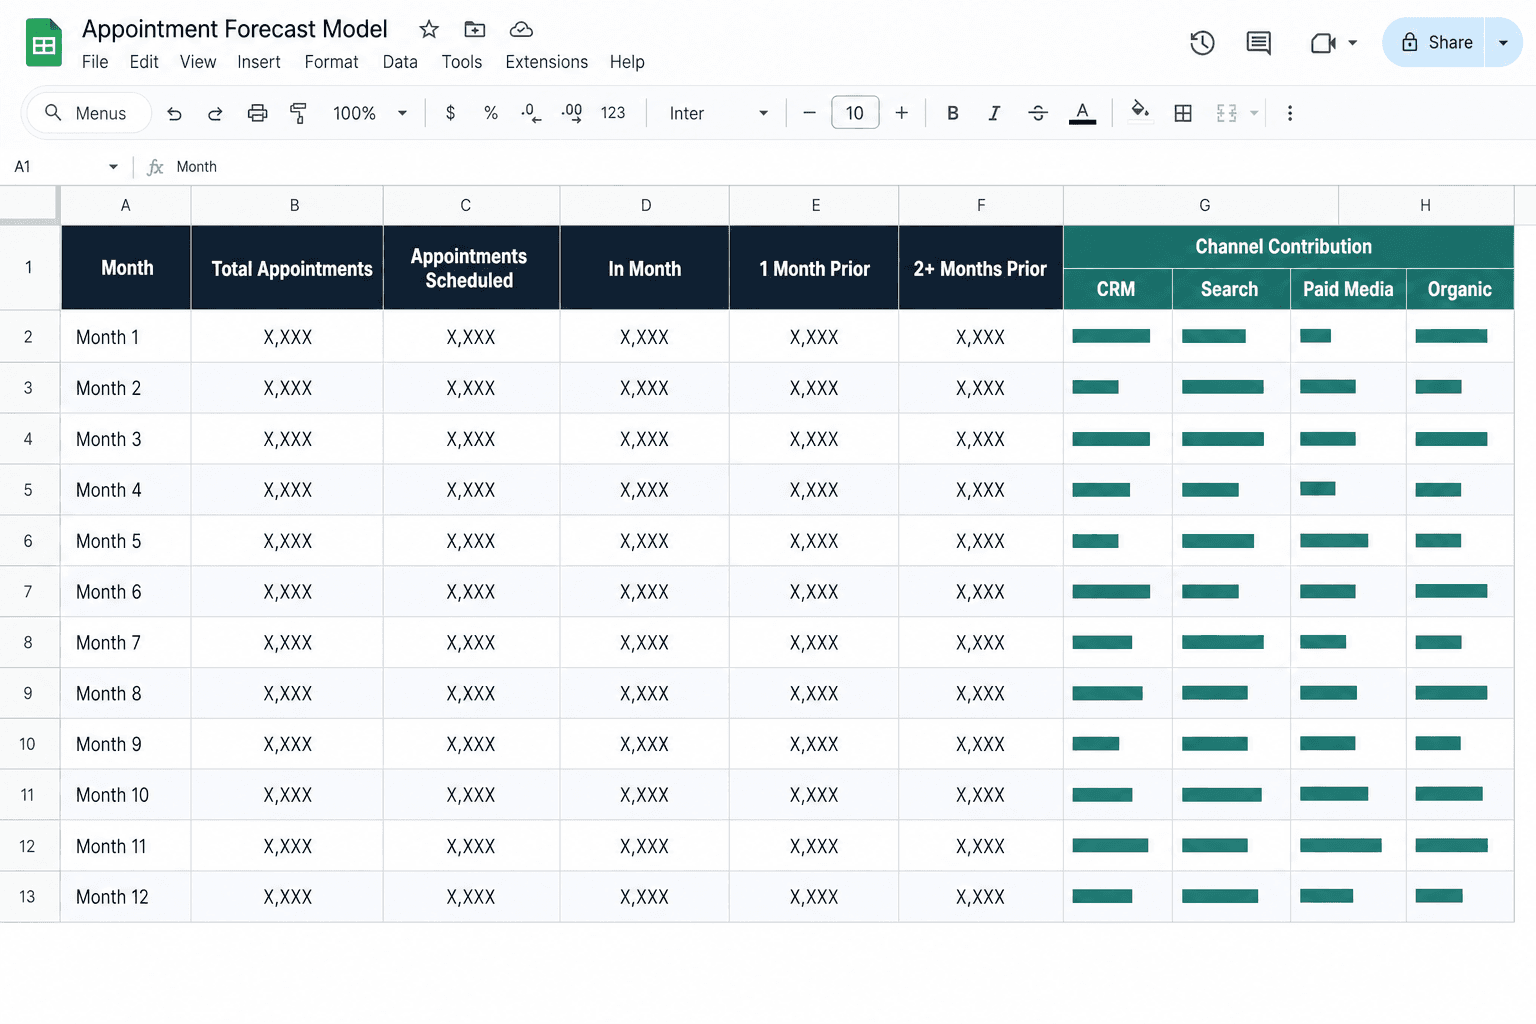
Task: Open the Data menu
Action: (400, 62)
